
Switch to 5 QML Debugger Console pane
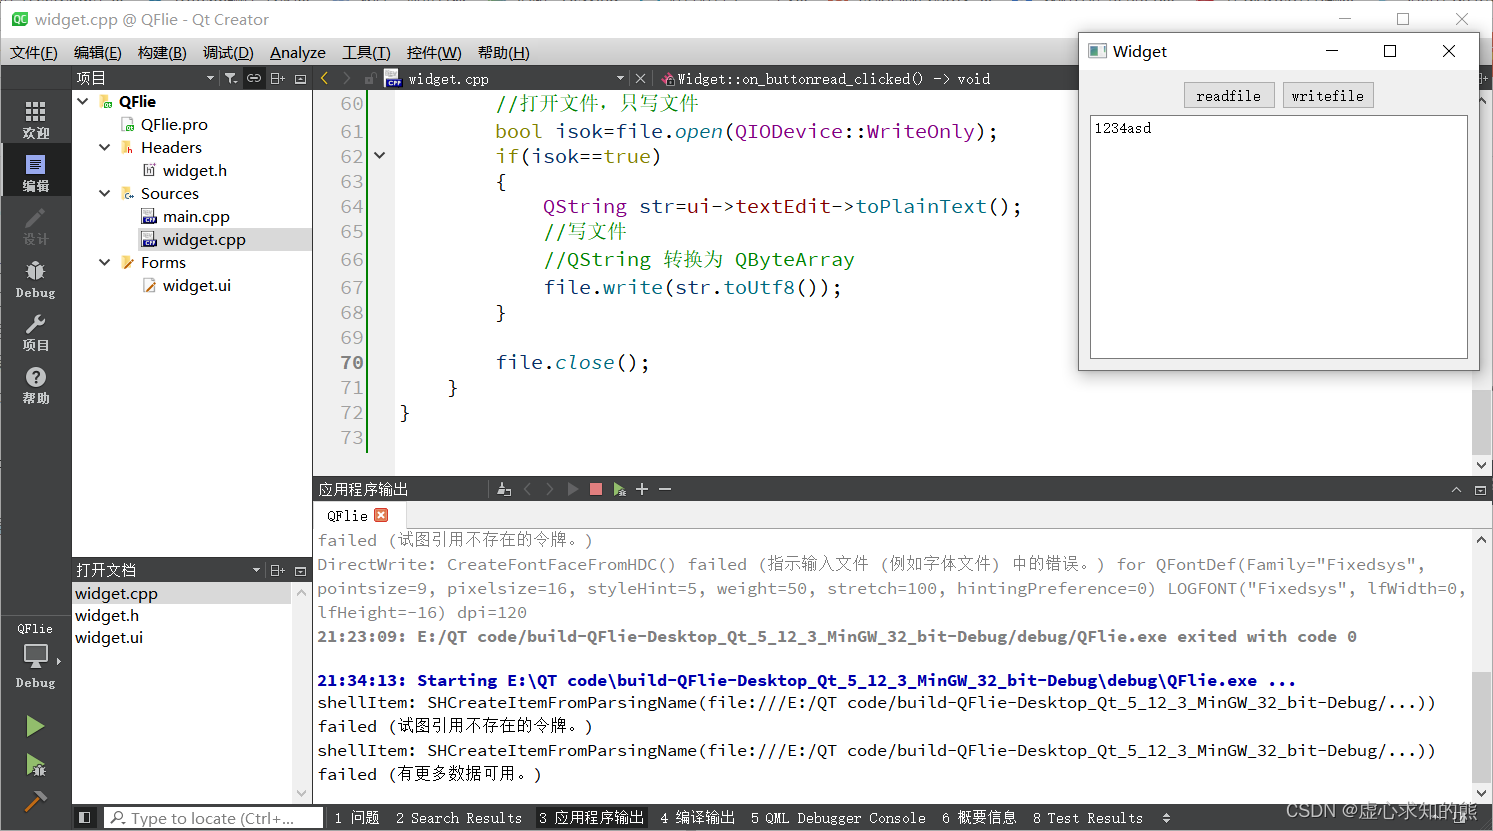pyautogui.click(x=838, y=818)
